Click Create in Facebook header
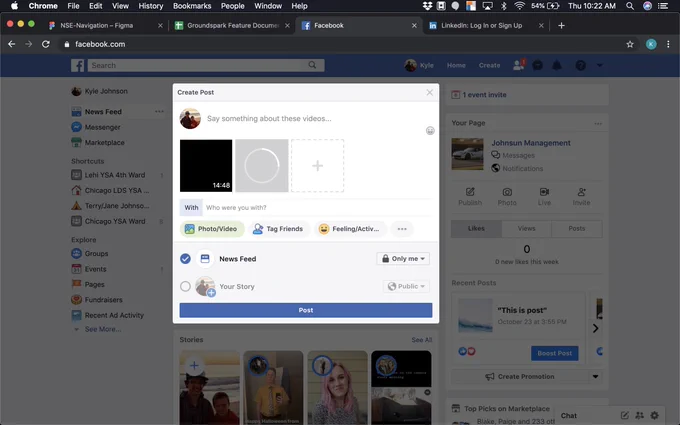 tap(489, 65)
